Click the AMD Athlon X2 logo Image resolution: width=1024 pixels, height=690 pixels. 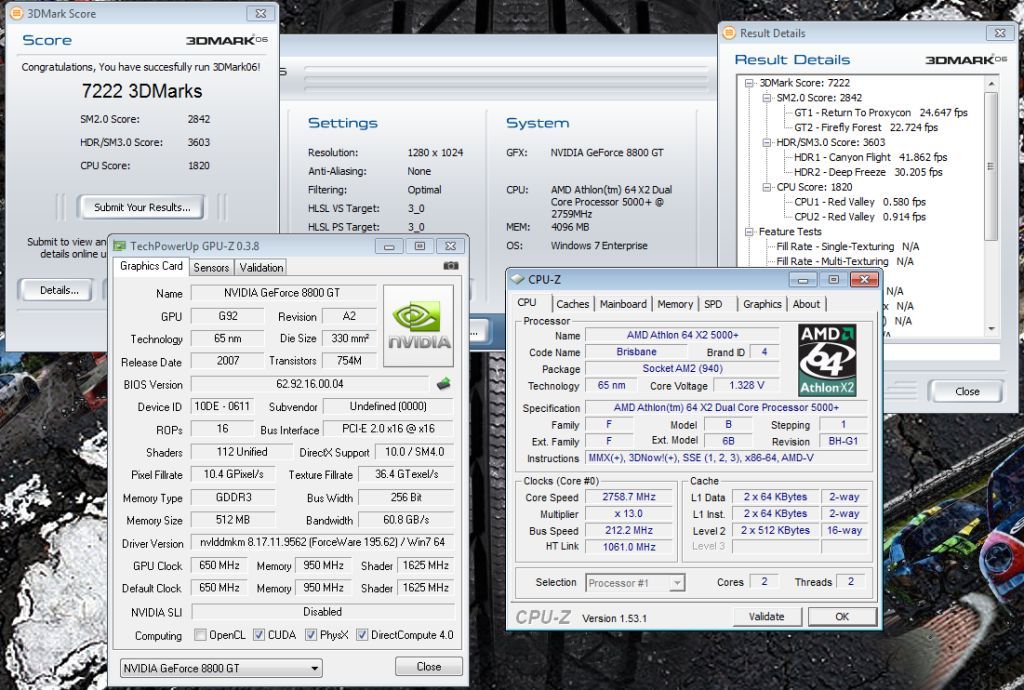tap(826, 360)
